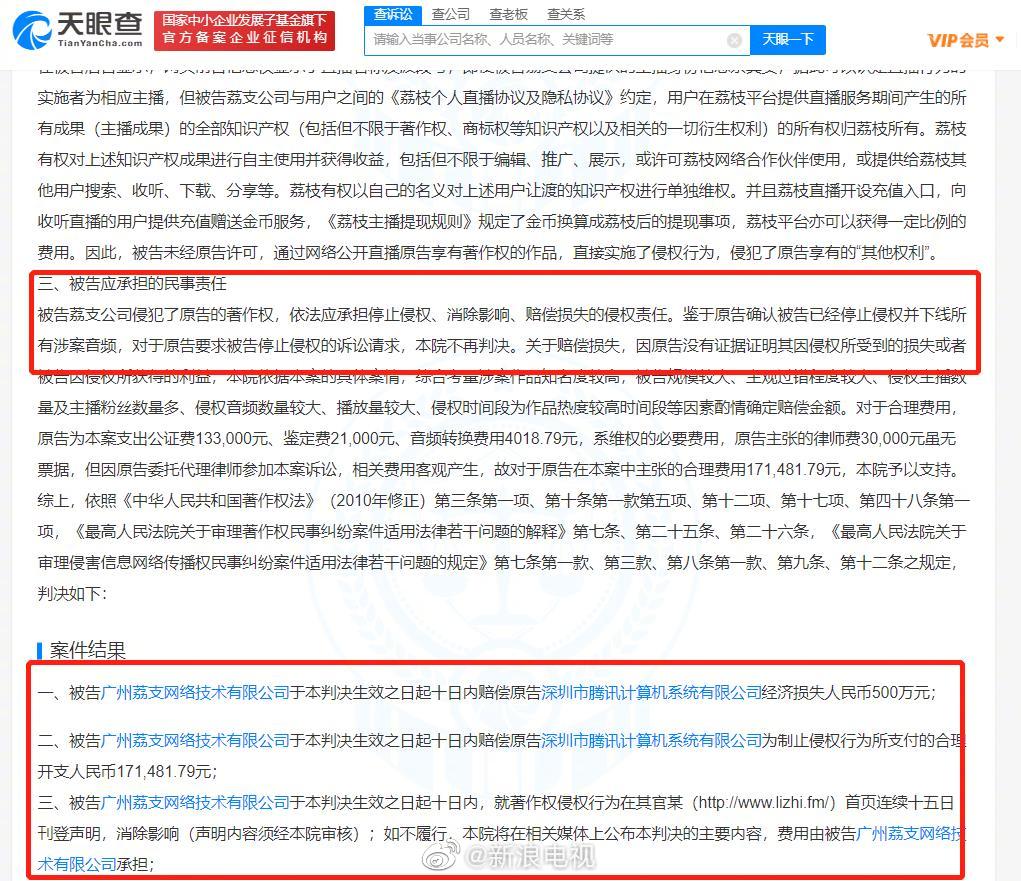Switch to the 查老板 tab

[x=509, y=15]
